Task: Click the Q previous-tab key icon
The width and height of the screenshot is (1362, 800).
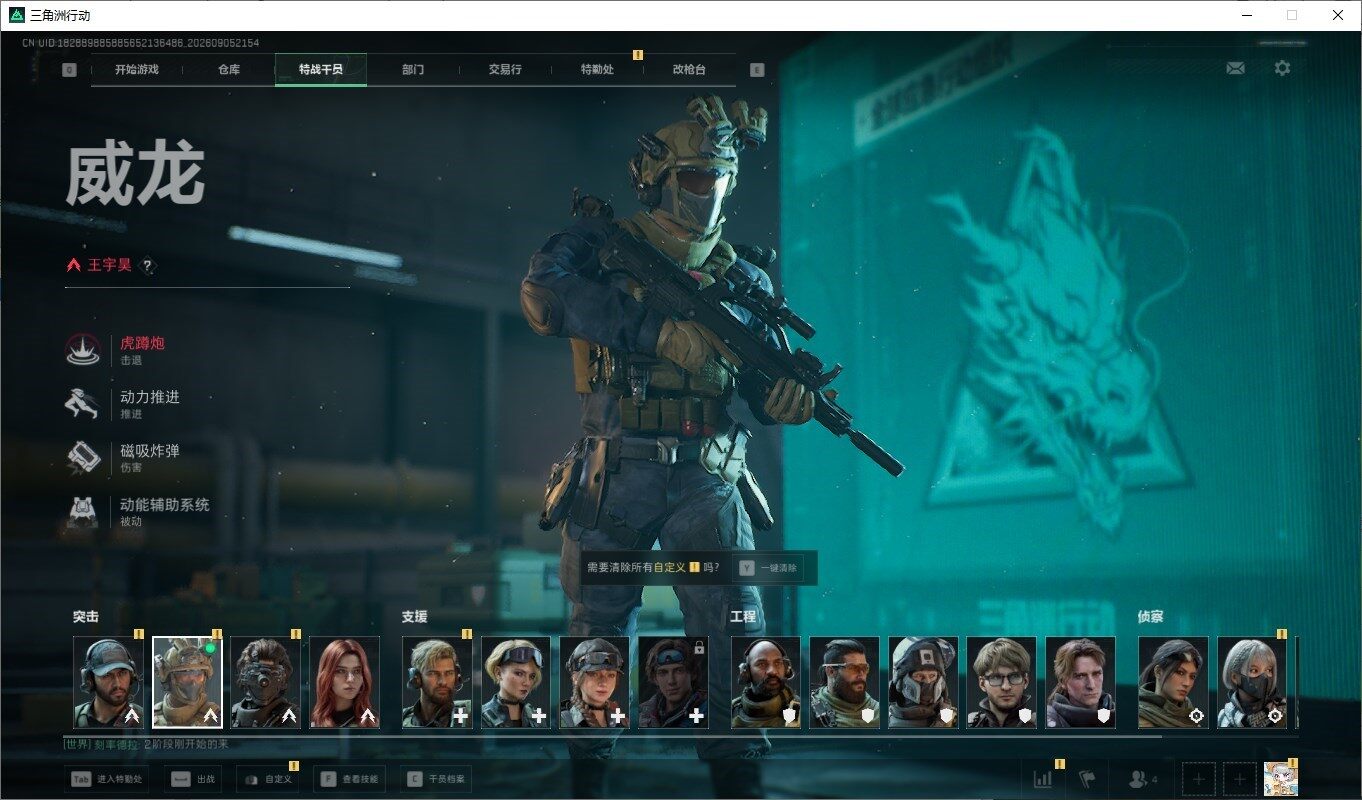Action: pos(69,70)
